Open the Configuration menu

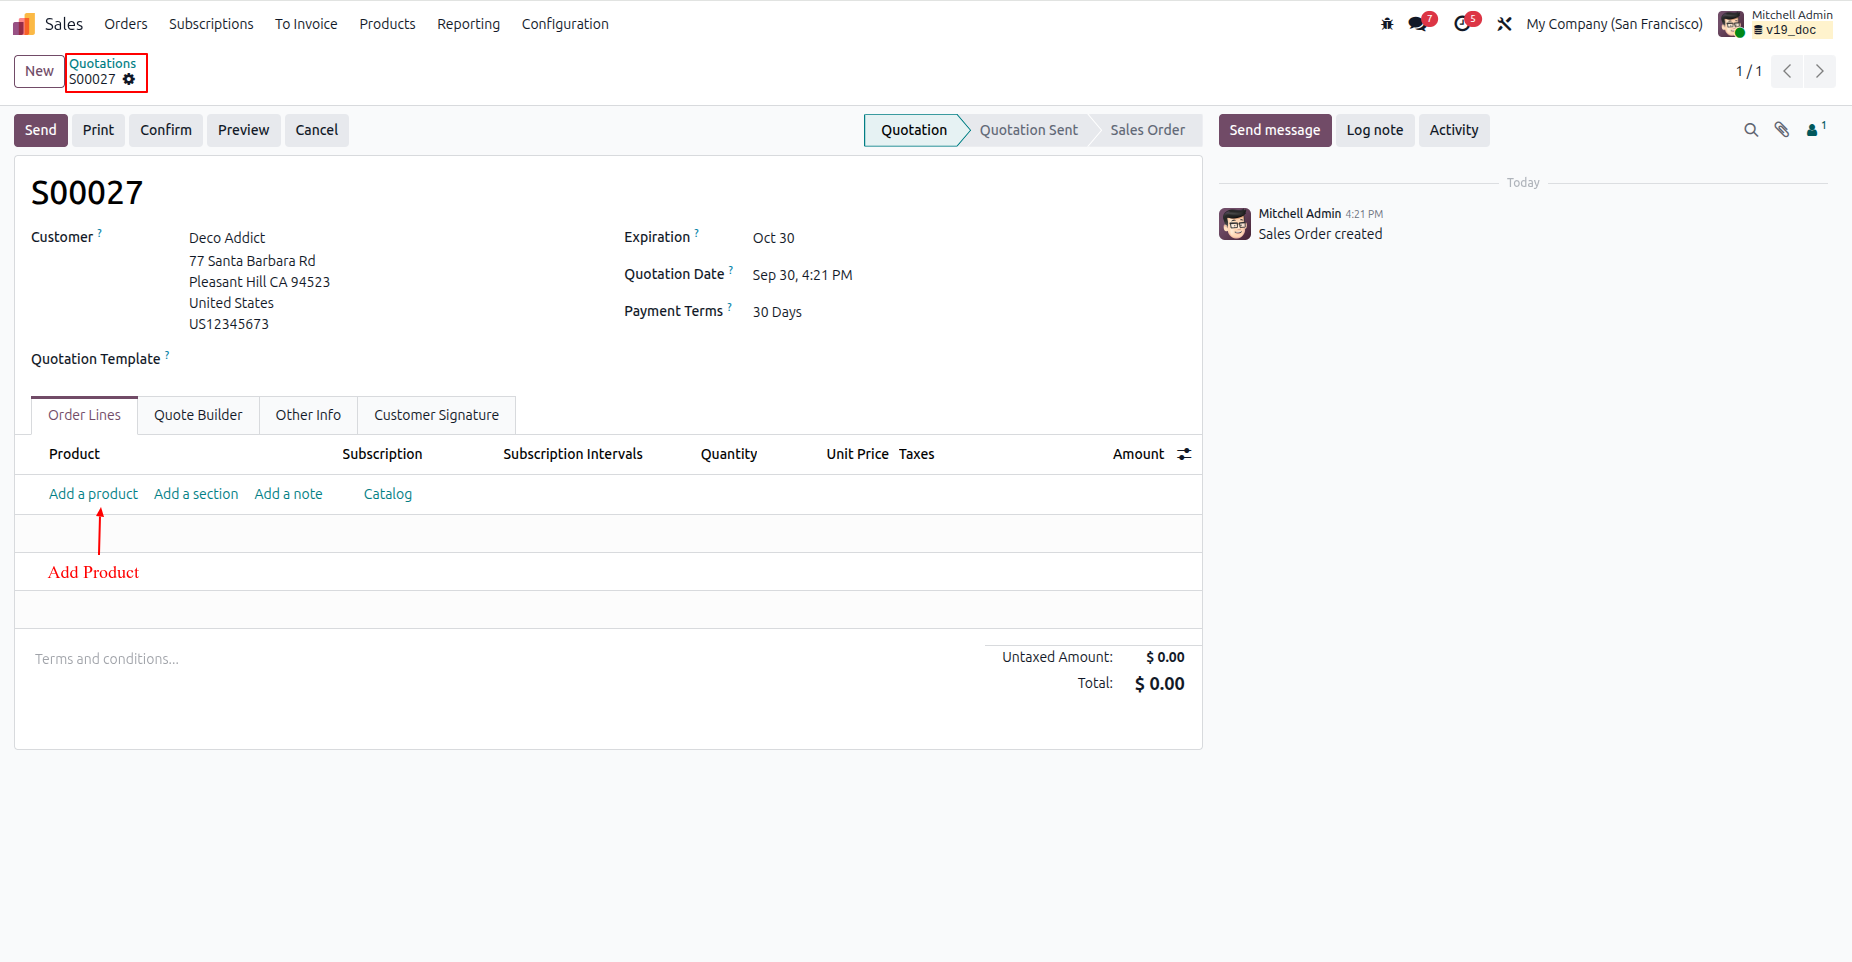(x=565, y=24)
